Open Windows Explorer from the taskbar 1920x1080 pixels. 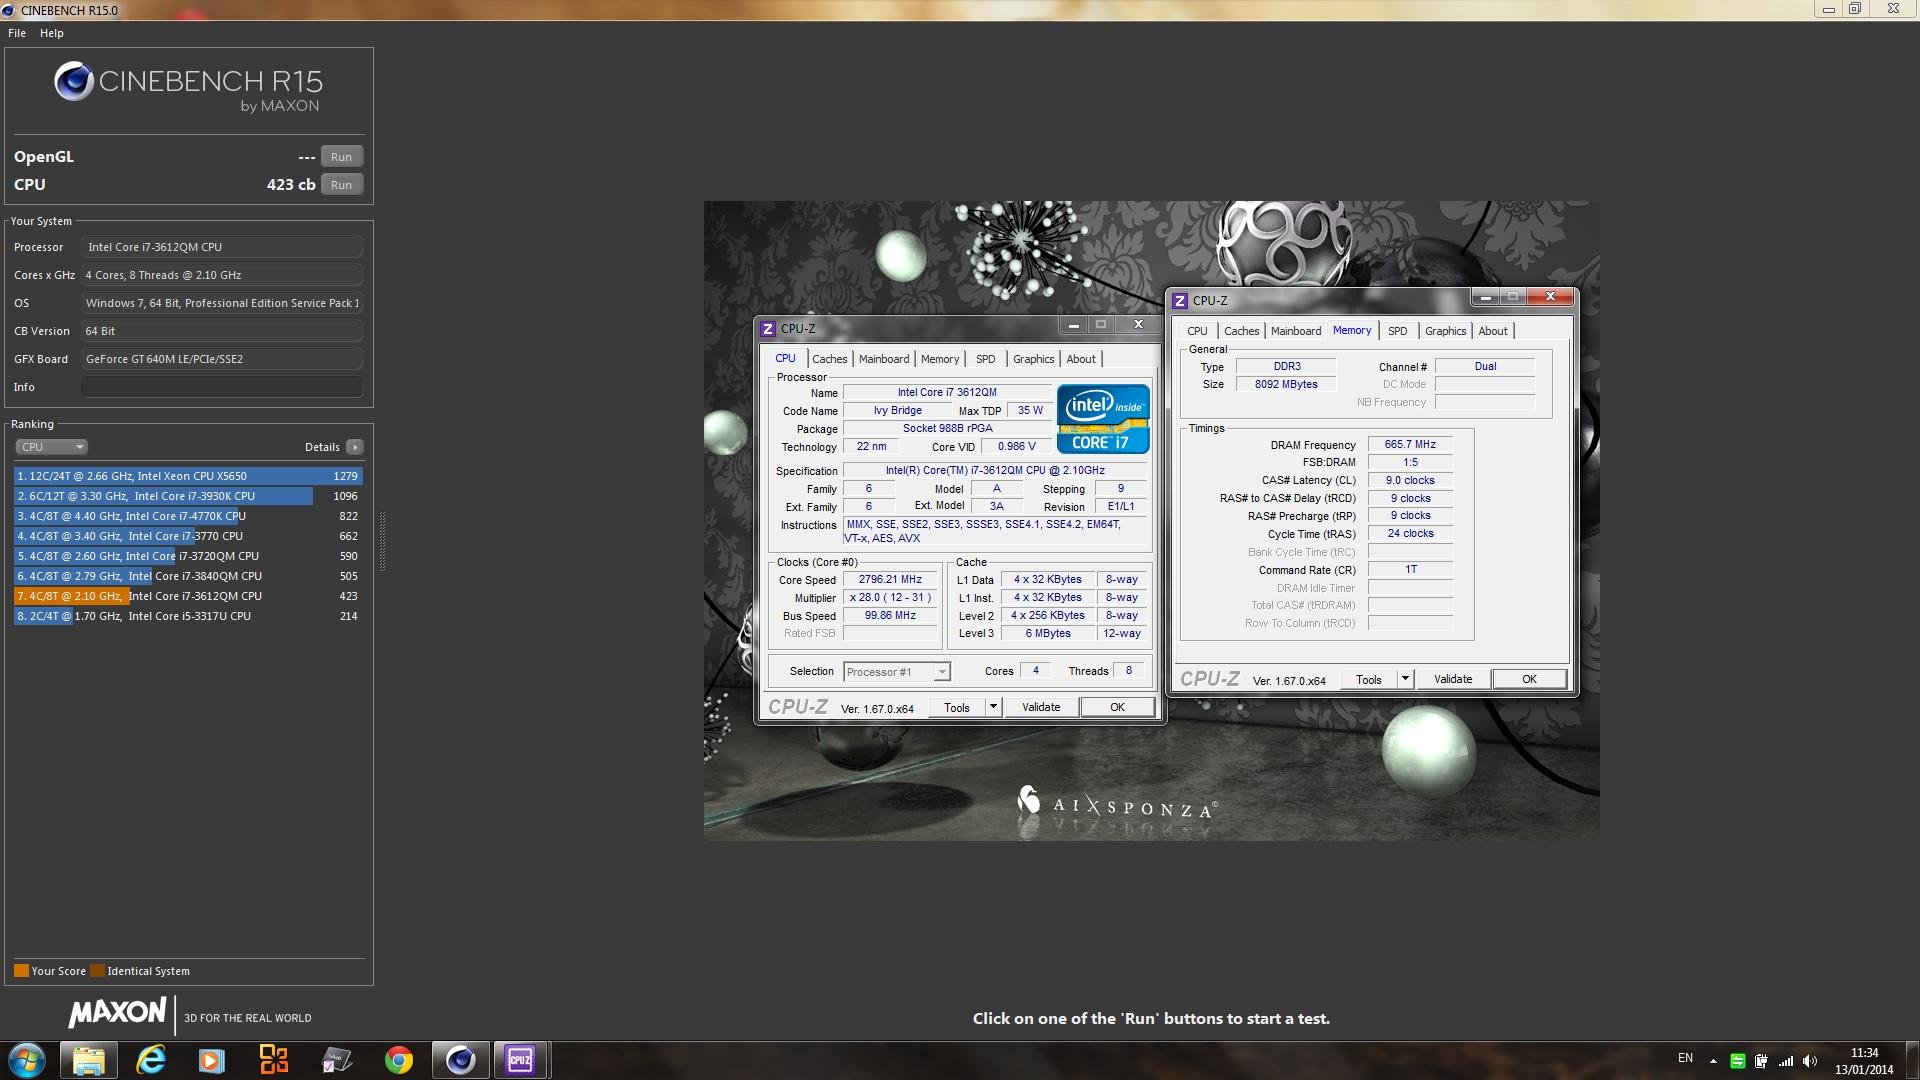point(88,1060)
